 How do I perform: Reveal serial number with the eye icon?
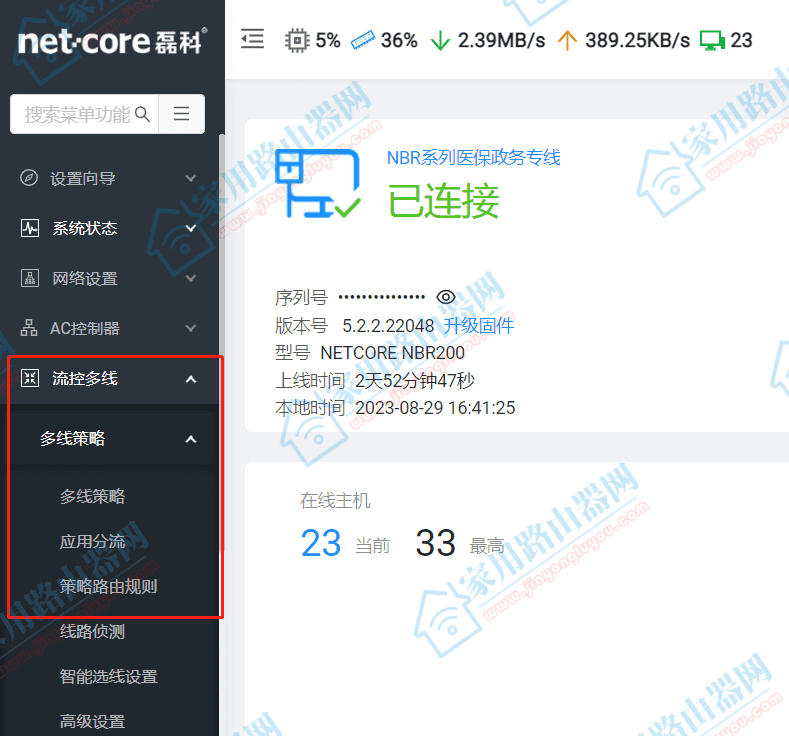[x=446, y=297]
